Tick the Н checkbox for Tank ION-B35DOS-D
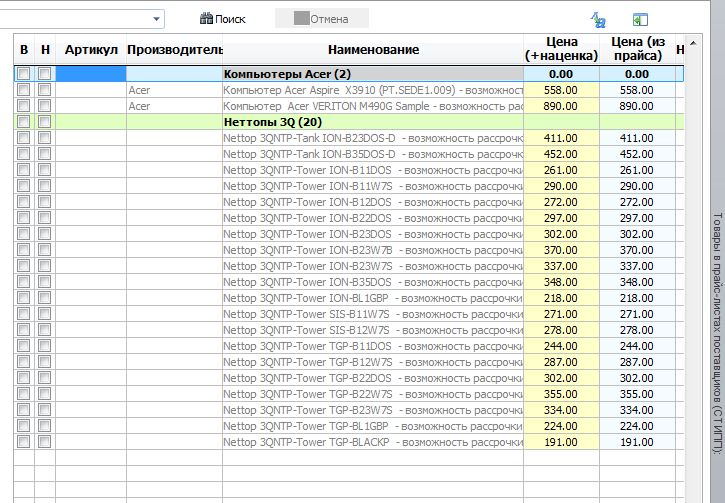The height and width of the screenshot is (503, 725). tap(45, 154)
